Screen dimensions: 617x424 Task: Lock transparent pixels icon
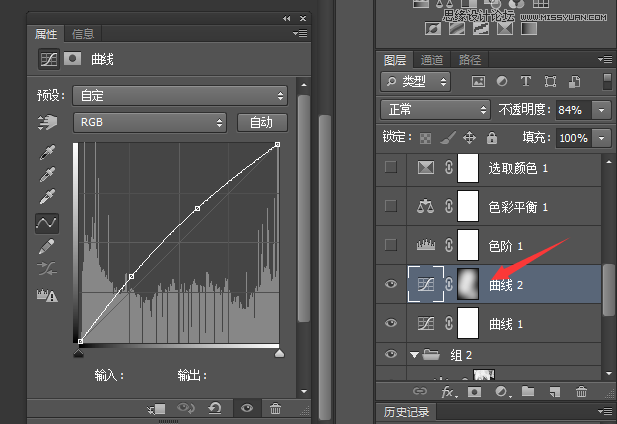pyautogui.click(x=425, y=138)
